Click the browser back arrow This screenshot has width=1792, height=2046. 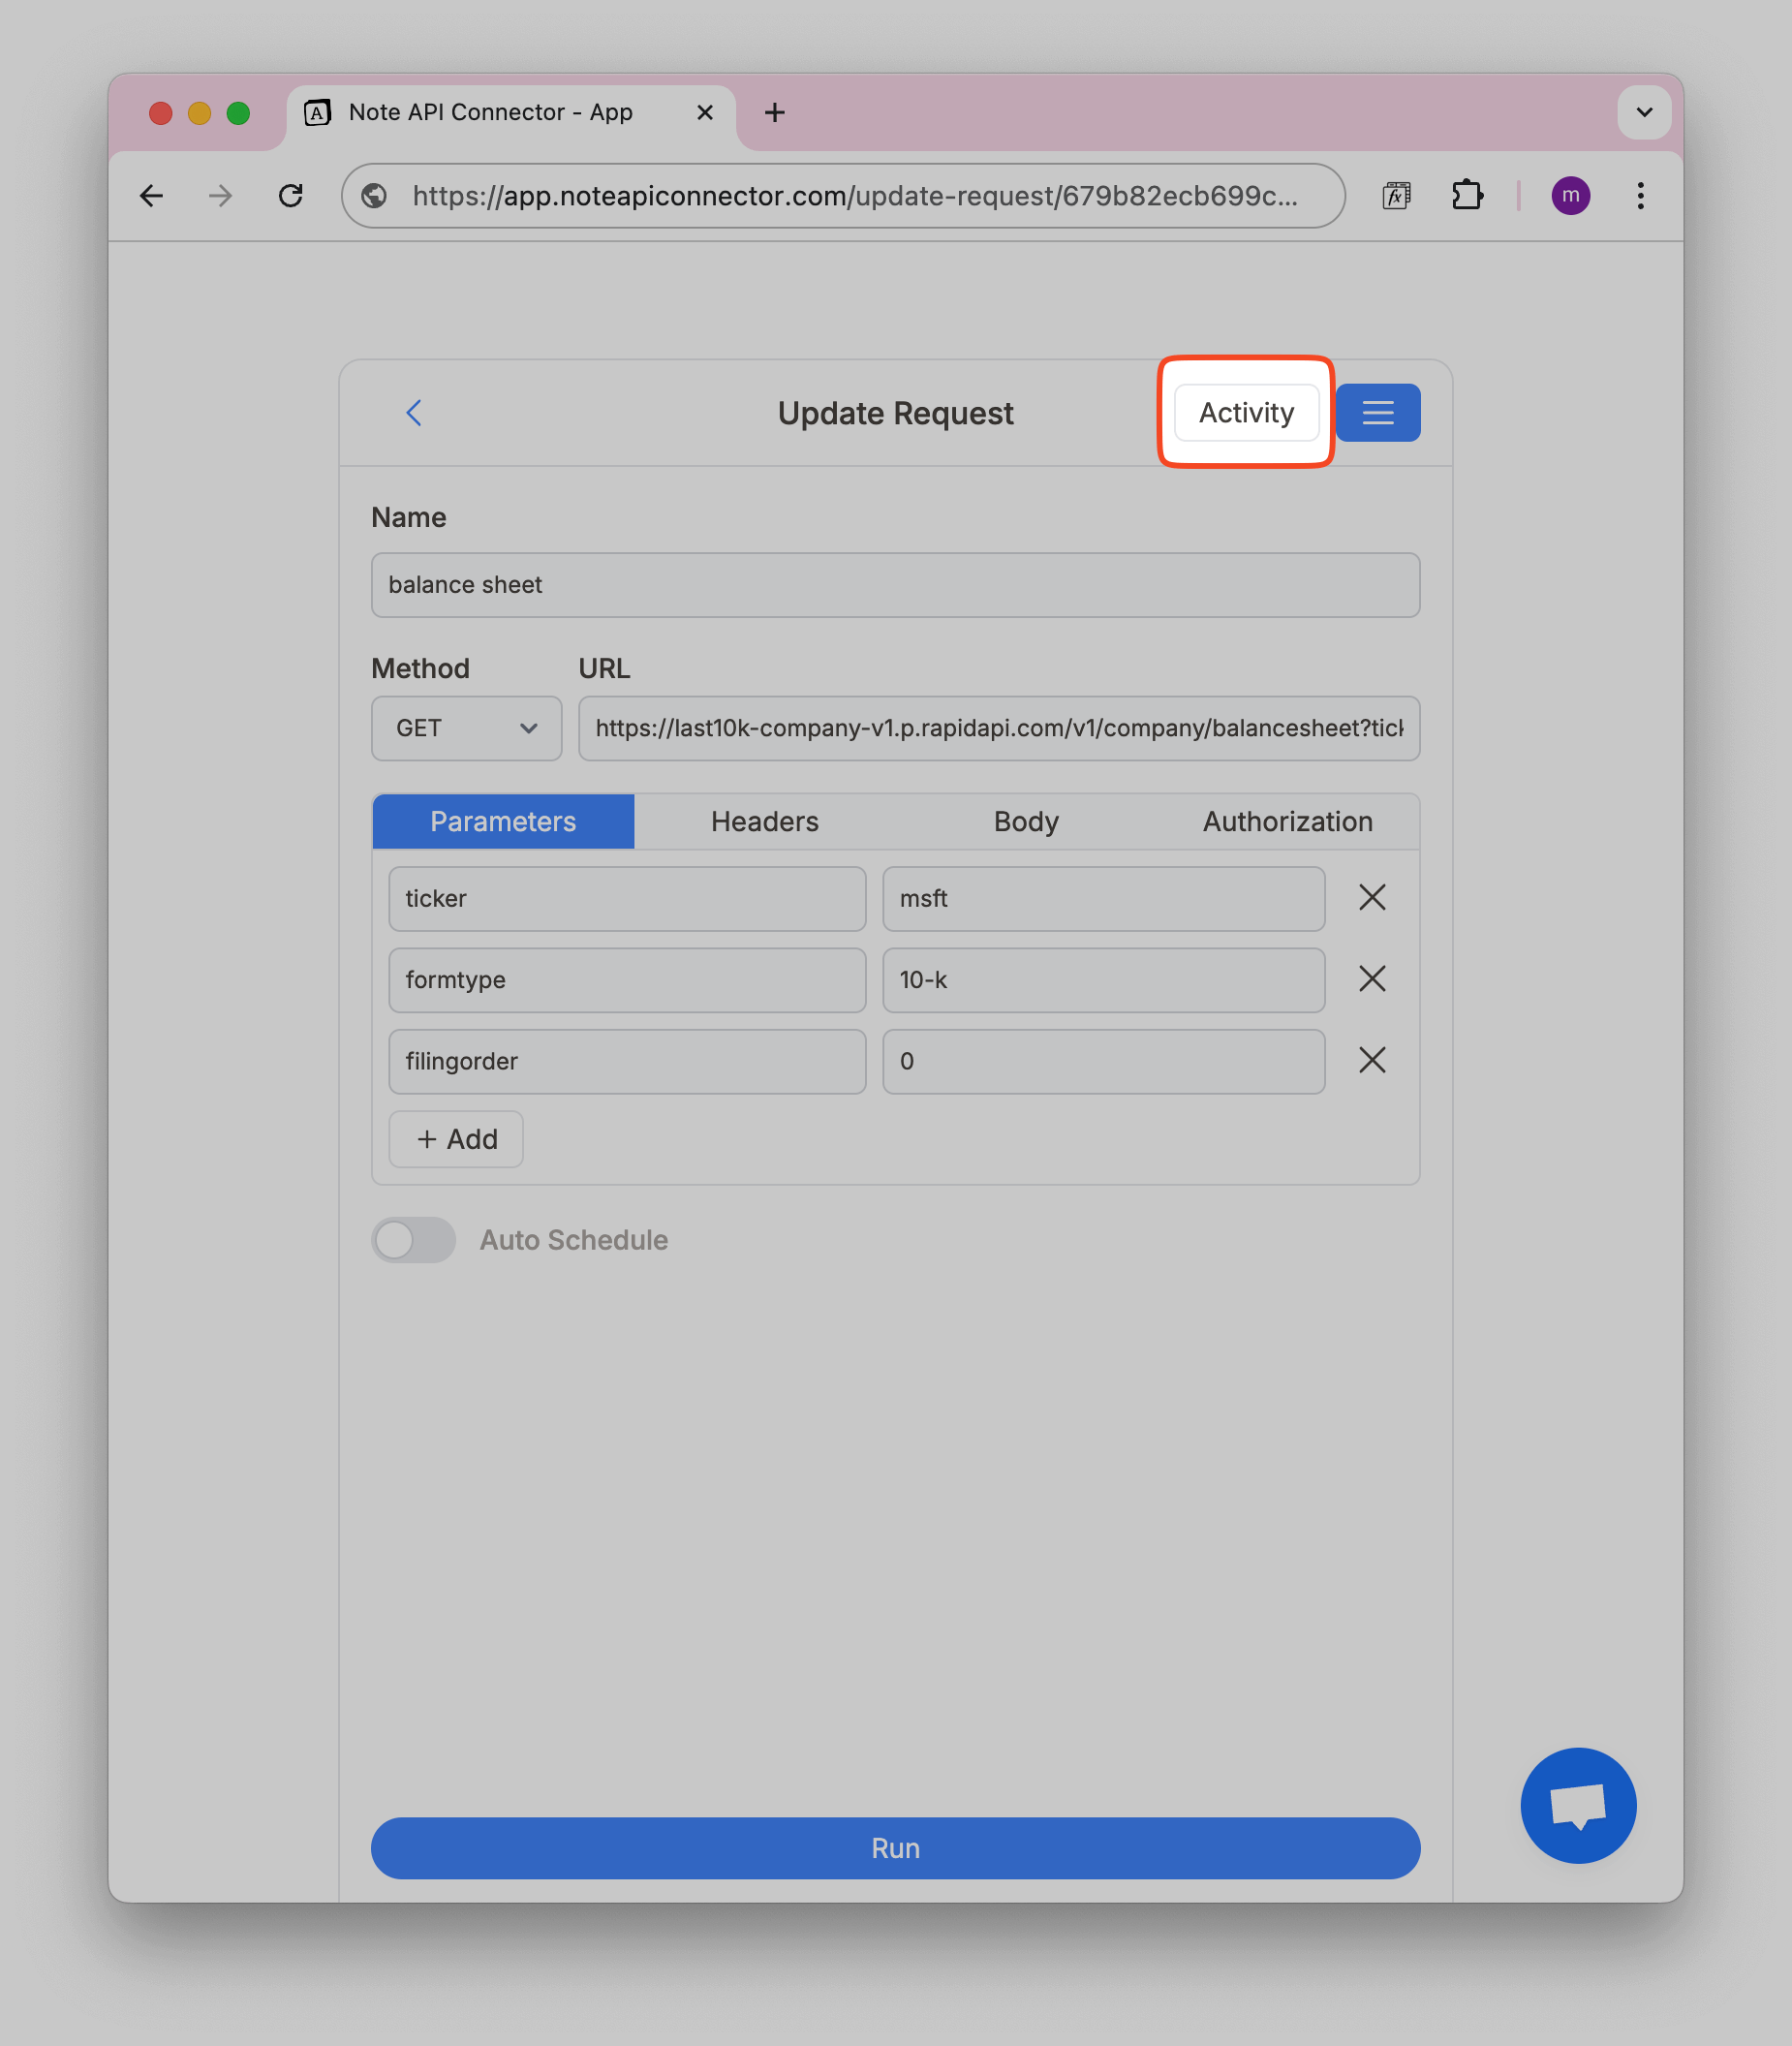(x=152, y=195)
